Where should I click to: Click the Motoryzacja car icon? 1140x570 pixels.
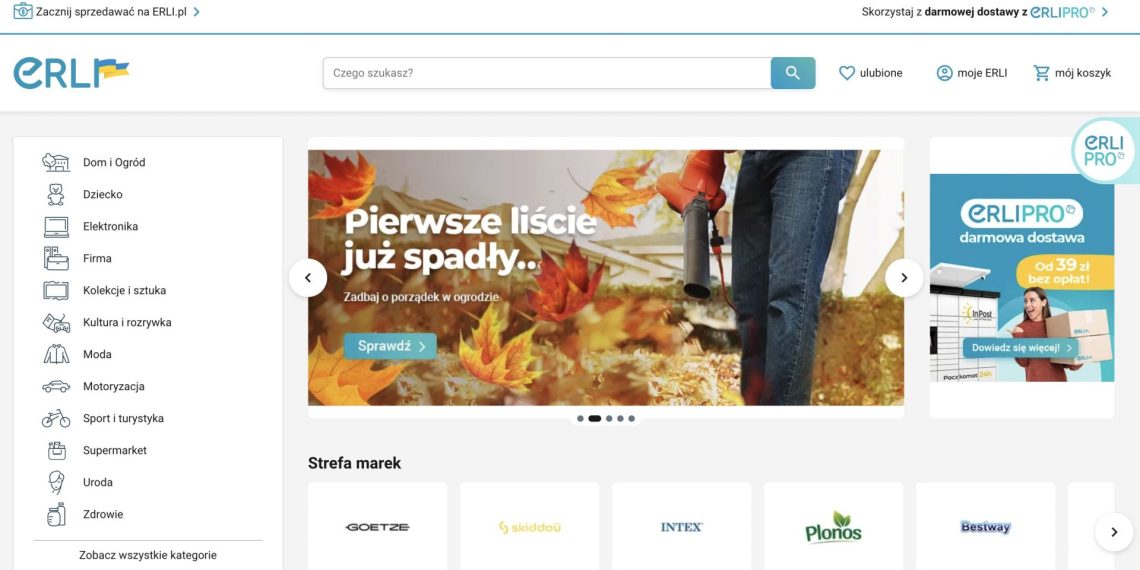(56, 386)
